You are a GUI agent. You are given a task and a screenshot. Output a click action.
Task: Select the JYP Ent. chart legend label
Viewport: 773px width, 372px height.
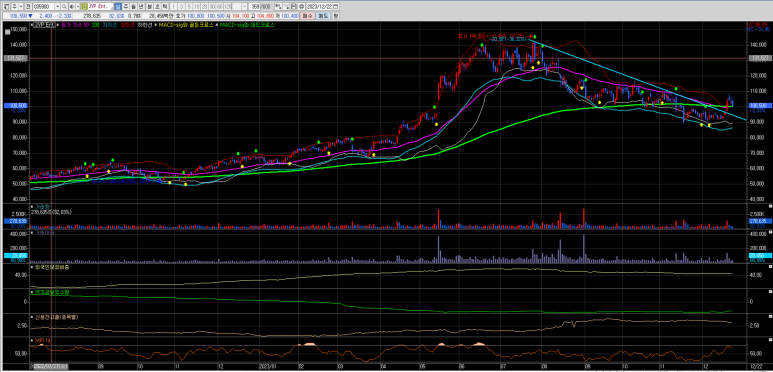pyautogui.click(x=44, y=24)
